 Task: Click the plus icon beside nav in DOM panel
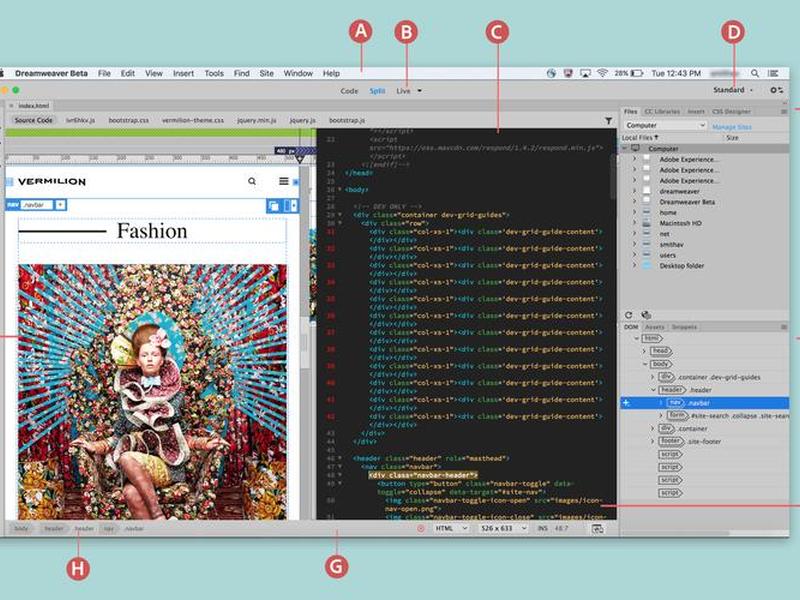coord(627,403)
